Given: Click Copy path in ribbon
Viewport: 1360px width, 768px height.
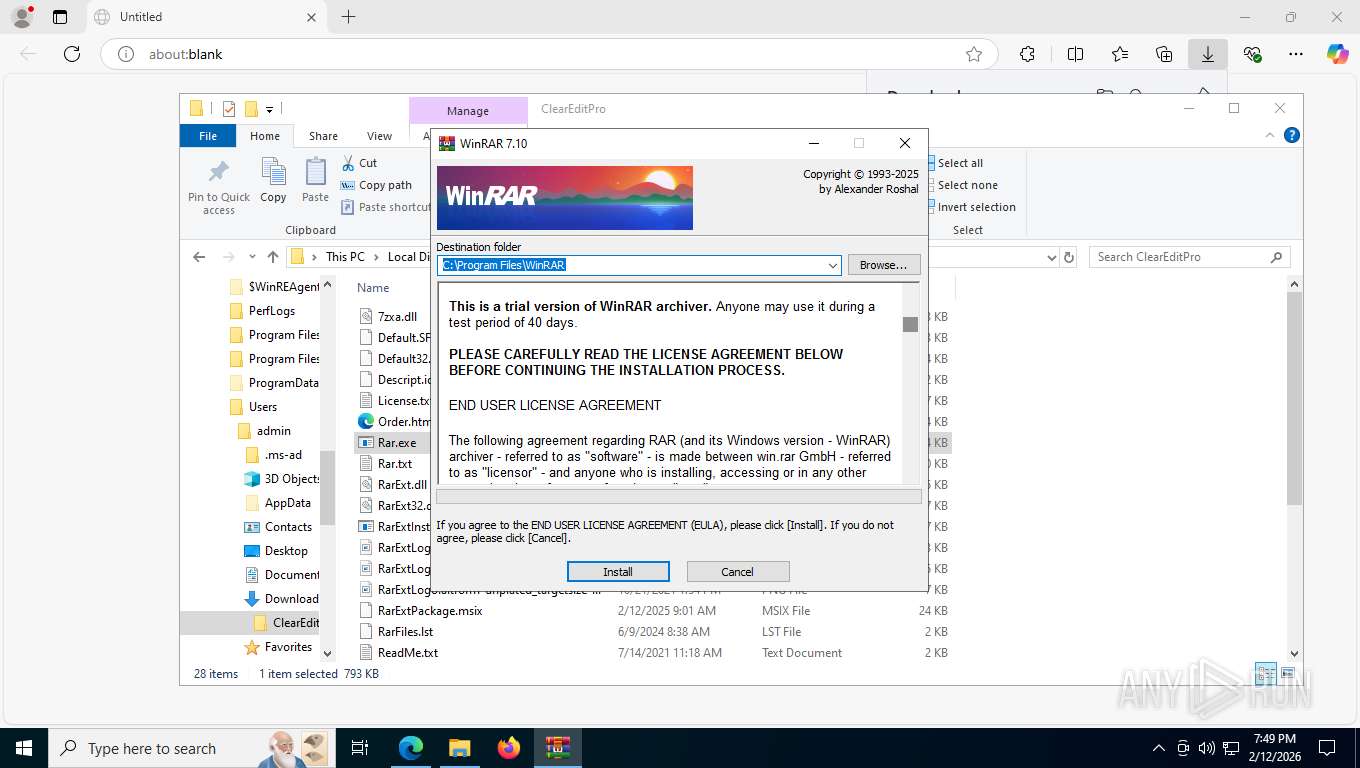Looking at the screenshot, I should point(376,185).
